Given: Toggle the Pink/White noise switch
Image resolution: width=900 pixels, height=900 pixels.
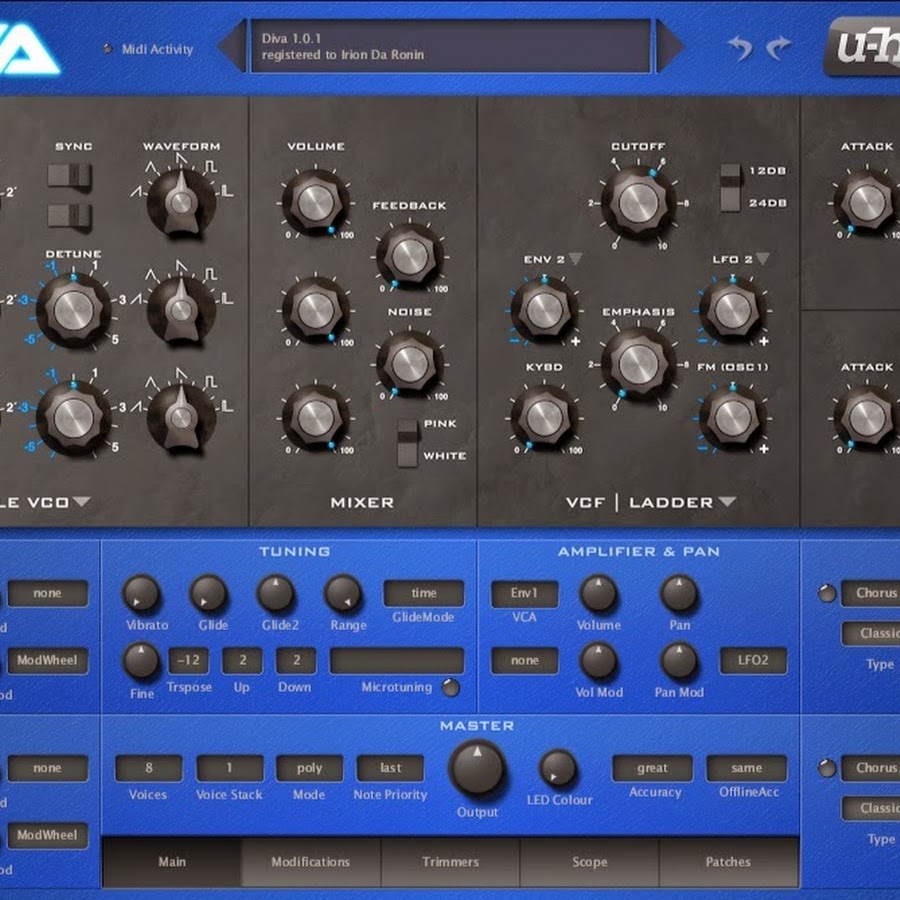Looking at the screenshot, I should pyautogui.click(x=408, y=443).
